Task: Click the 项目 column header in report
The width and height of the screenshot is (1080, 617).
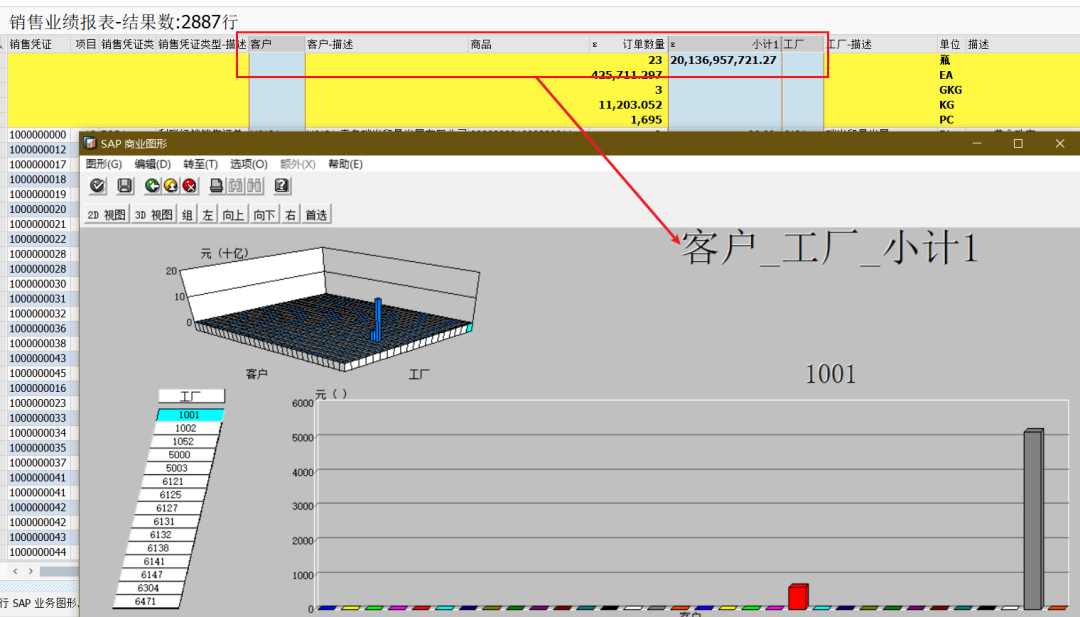Action: 85,44
